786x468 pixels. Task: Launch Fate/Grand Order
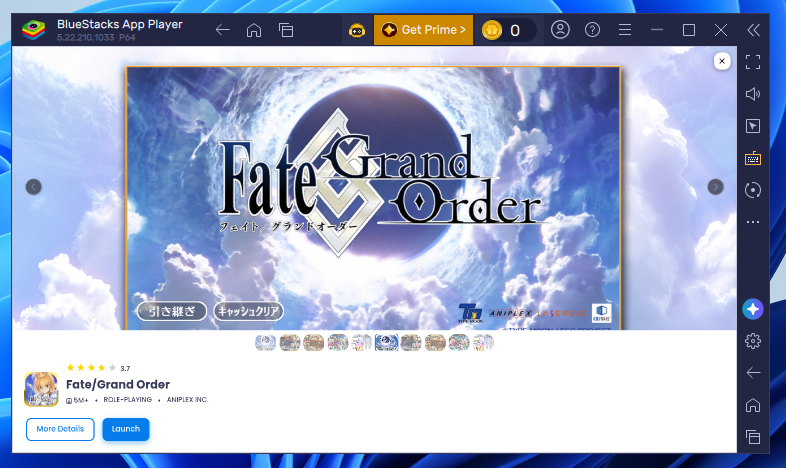126,429
